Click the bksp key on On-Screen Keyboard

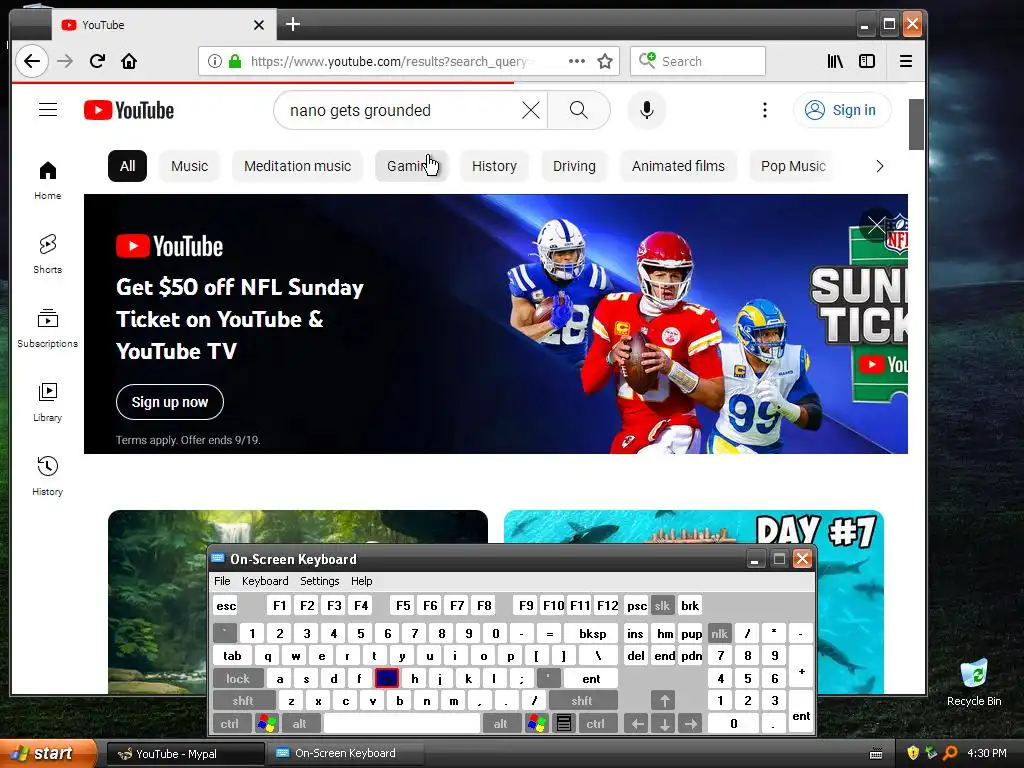tap(593, 633)
